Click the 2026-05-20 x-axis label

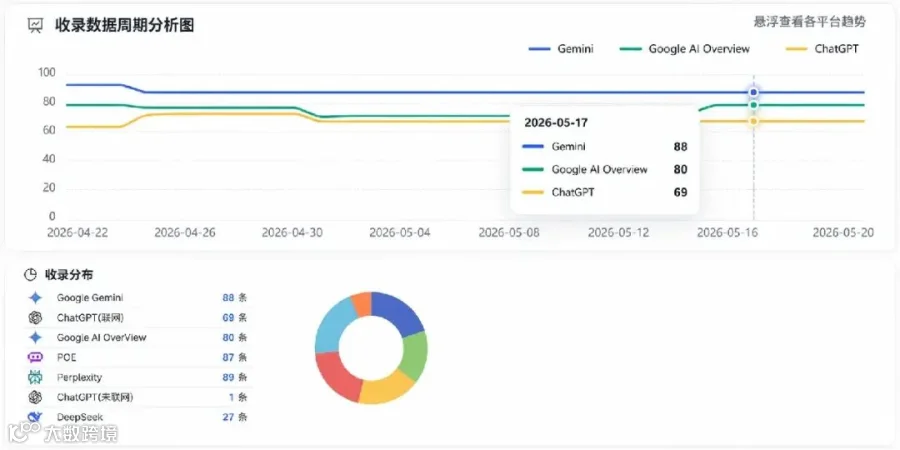point(843,232)
